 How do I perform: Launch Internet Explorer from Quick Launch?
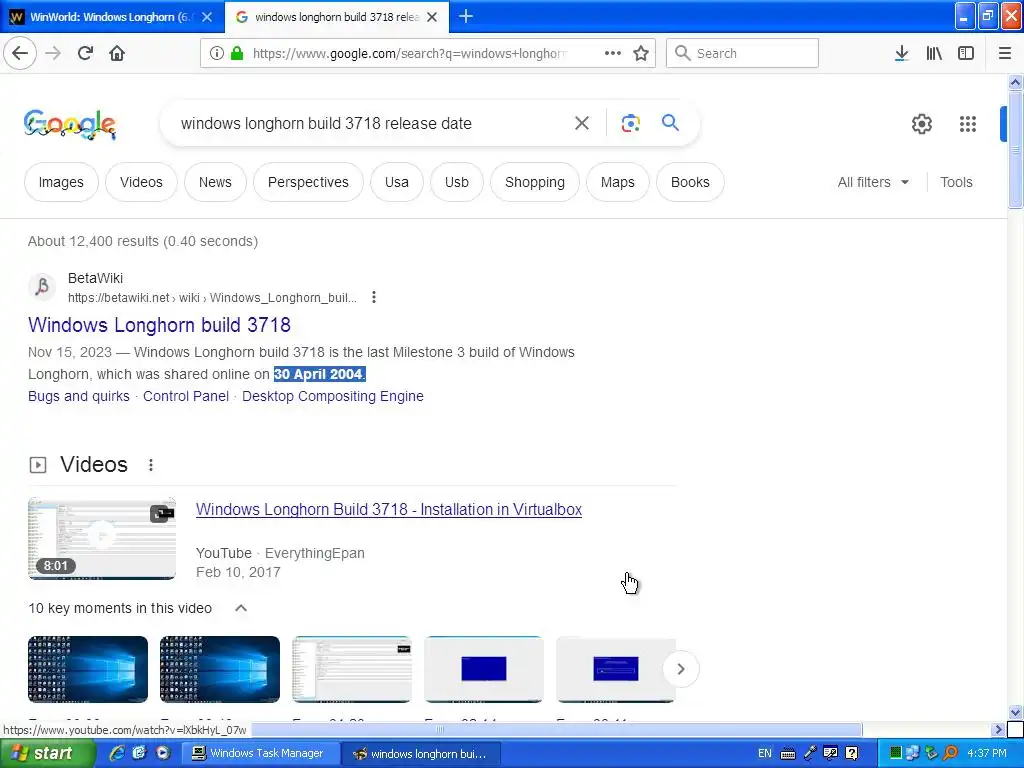[117, 754]
